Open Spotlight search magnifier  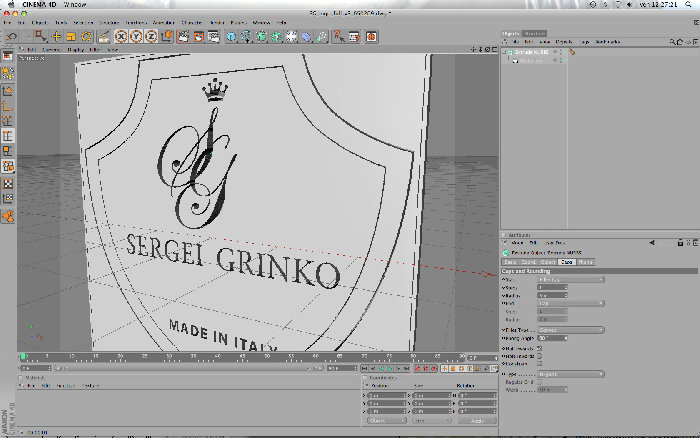[x=688, y=4]
